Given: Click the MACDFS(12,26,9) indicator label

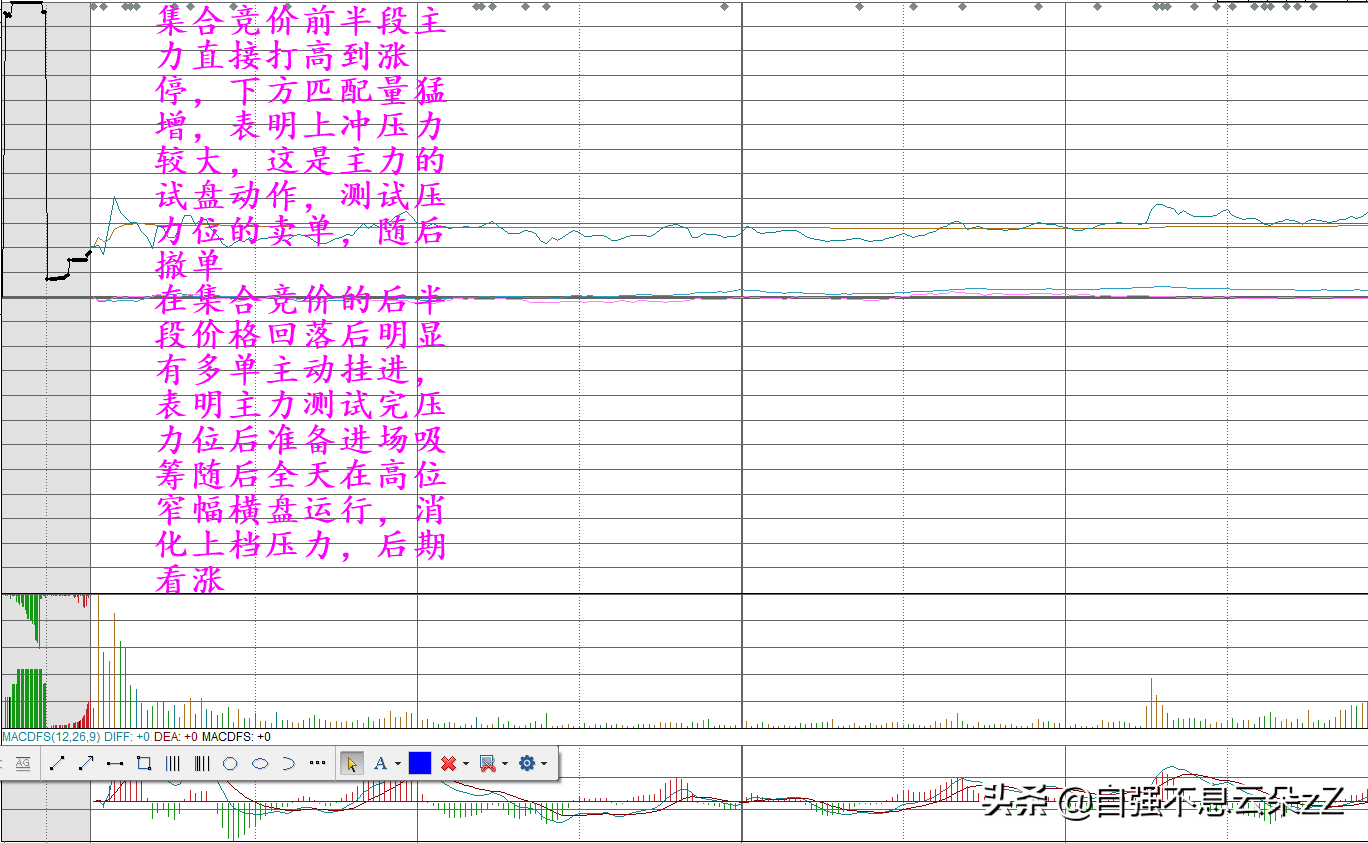Looking at the screenshot, I should coord(51,737).
